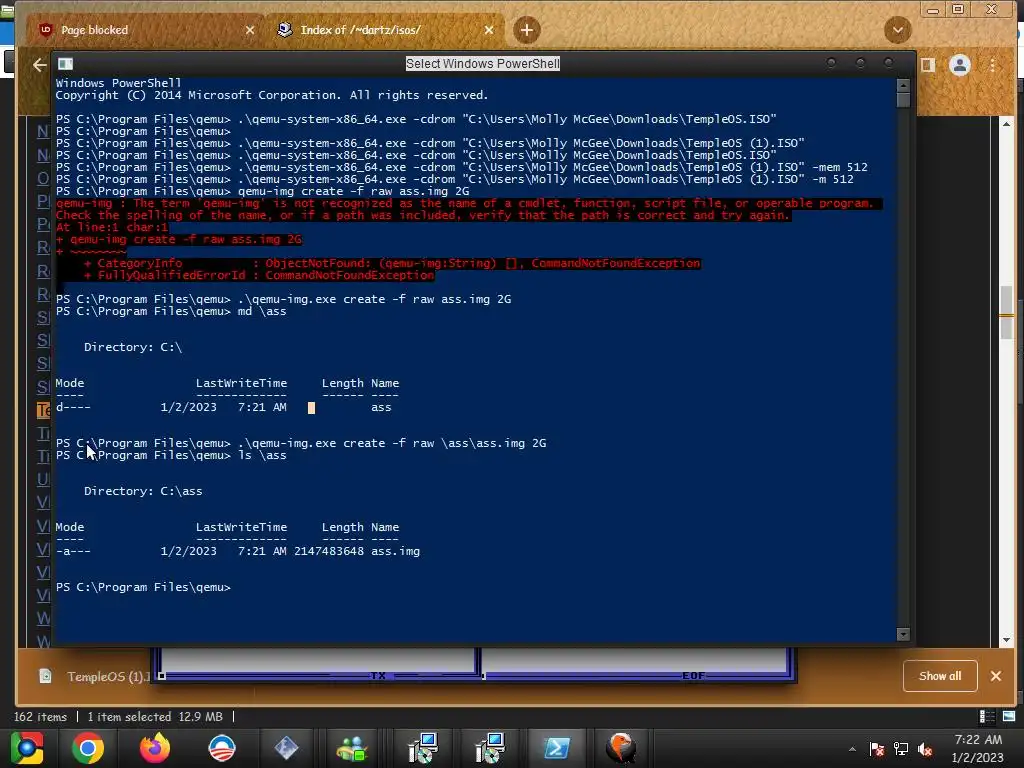Viewport: 1024px width, 768px height.
Task: Click the CommandNotFoundException FullyQualifiedErrorId line
Action: (259, 275)
